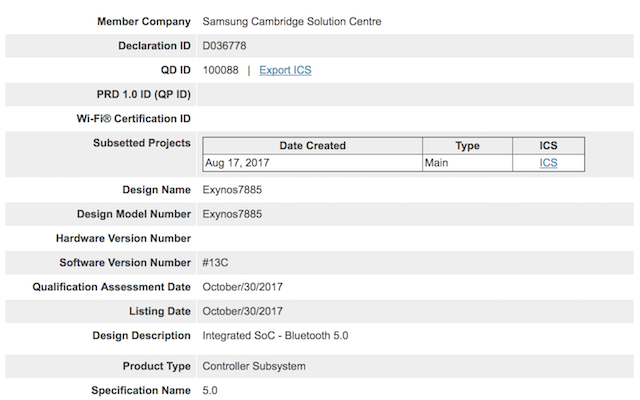Click 'Samsung Cambridge Solution Centre' value
640x400 pixels.
[292, 22]
